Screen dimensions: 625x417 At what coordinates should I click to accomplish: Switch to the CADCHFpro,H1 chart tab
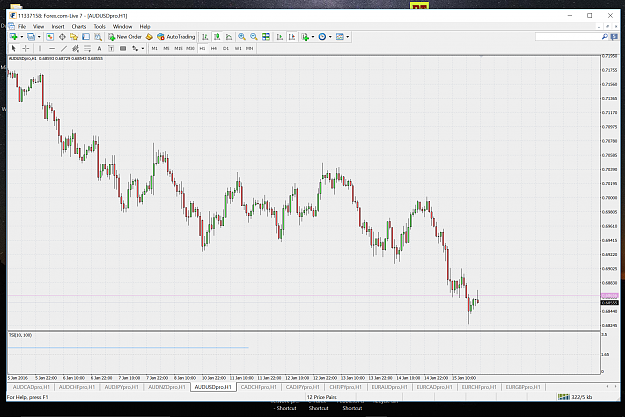pos(259,387)
